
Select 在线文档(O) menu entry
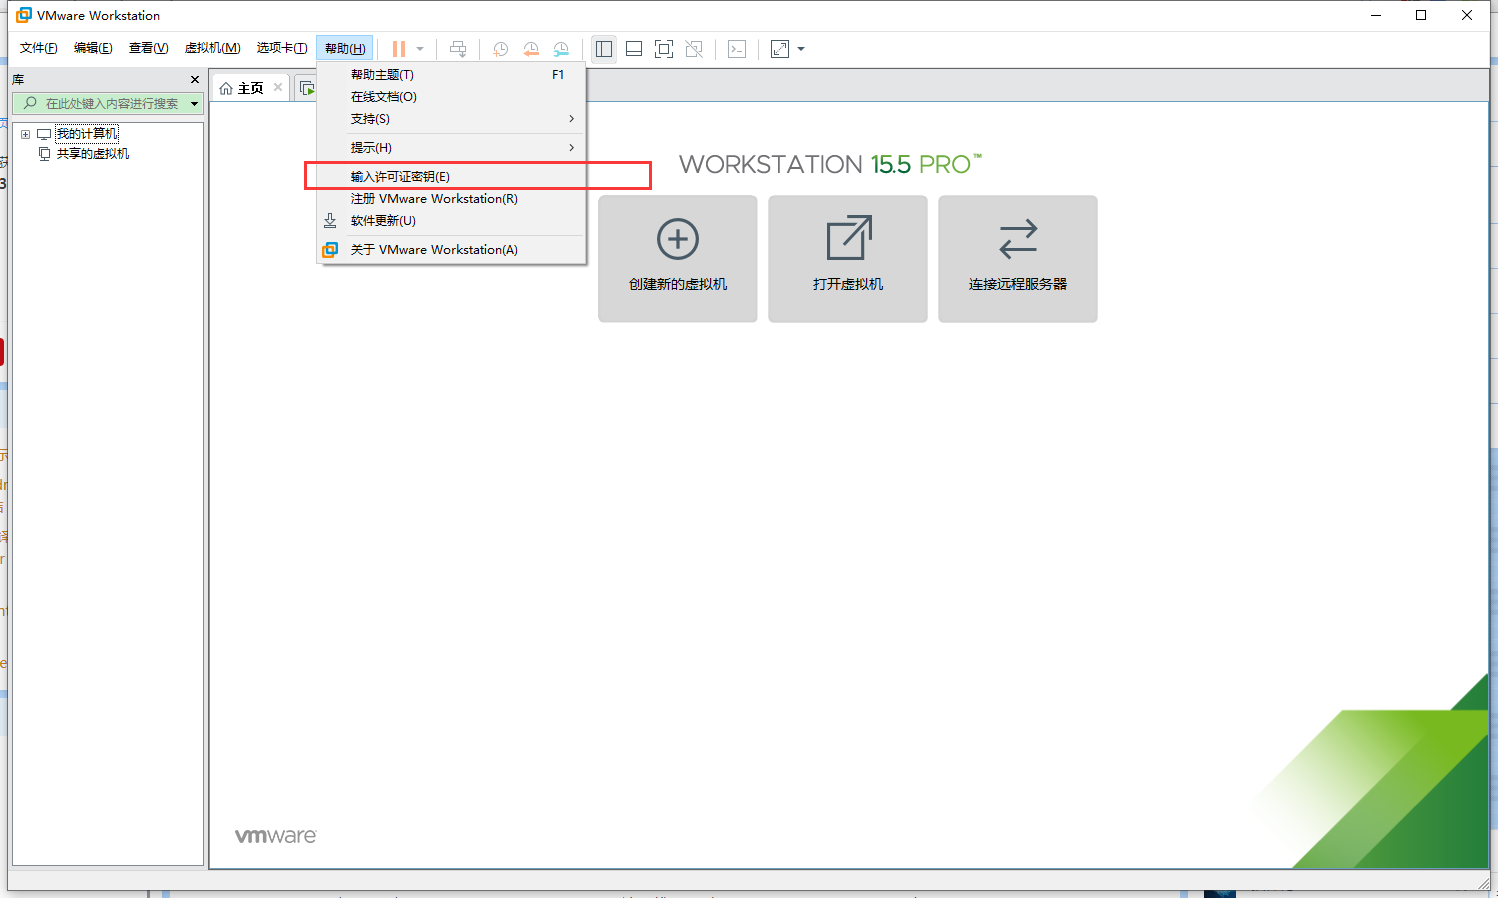[x=451, y=97]
